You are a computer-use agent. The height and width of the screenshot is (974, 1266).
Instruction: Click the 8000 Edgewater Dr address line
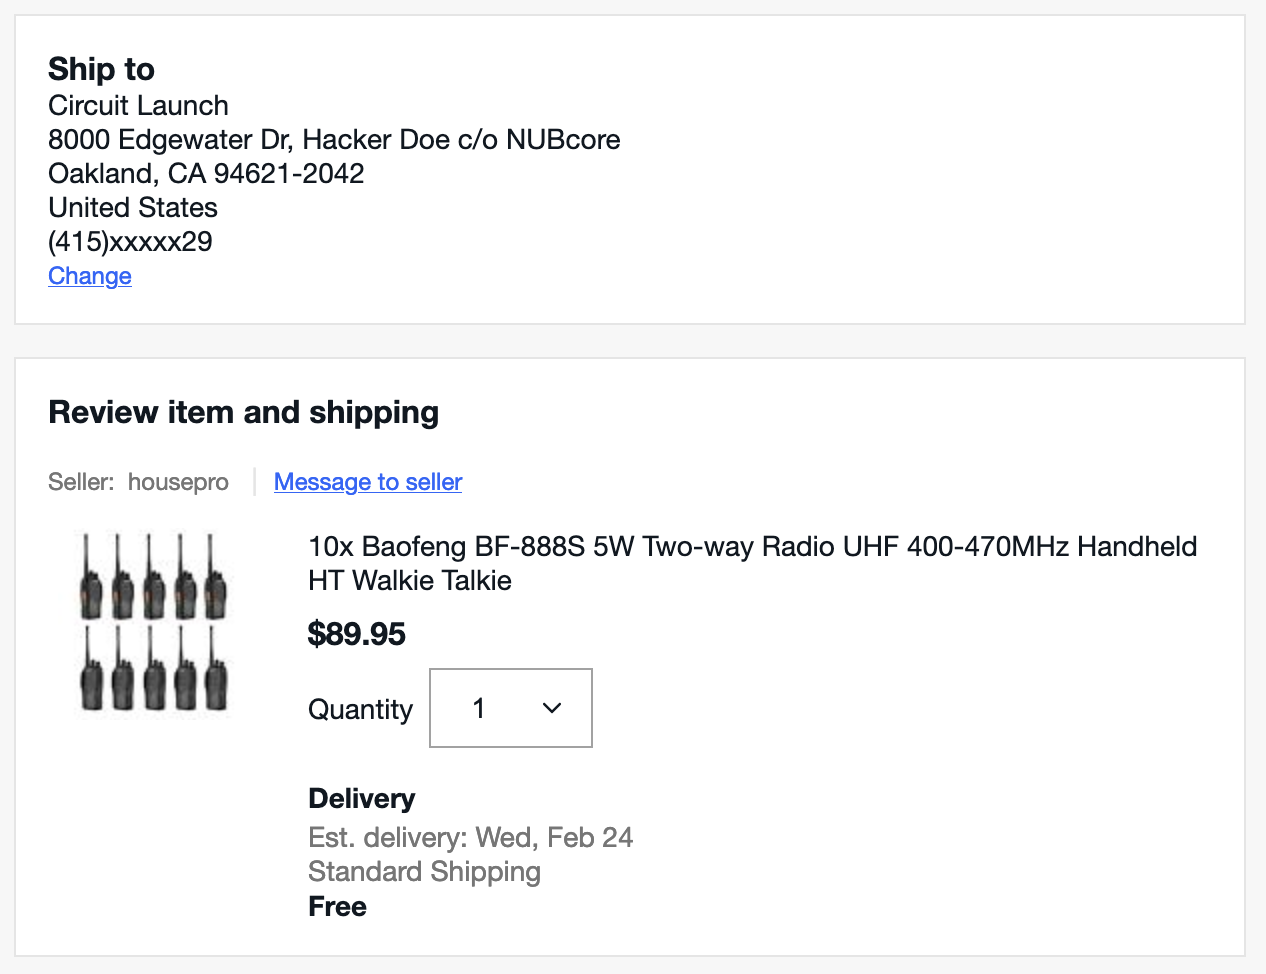(x=334, y=140)
